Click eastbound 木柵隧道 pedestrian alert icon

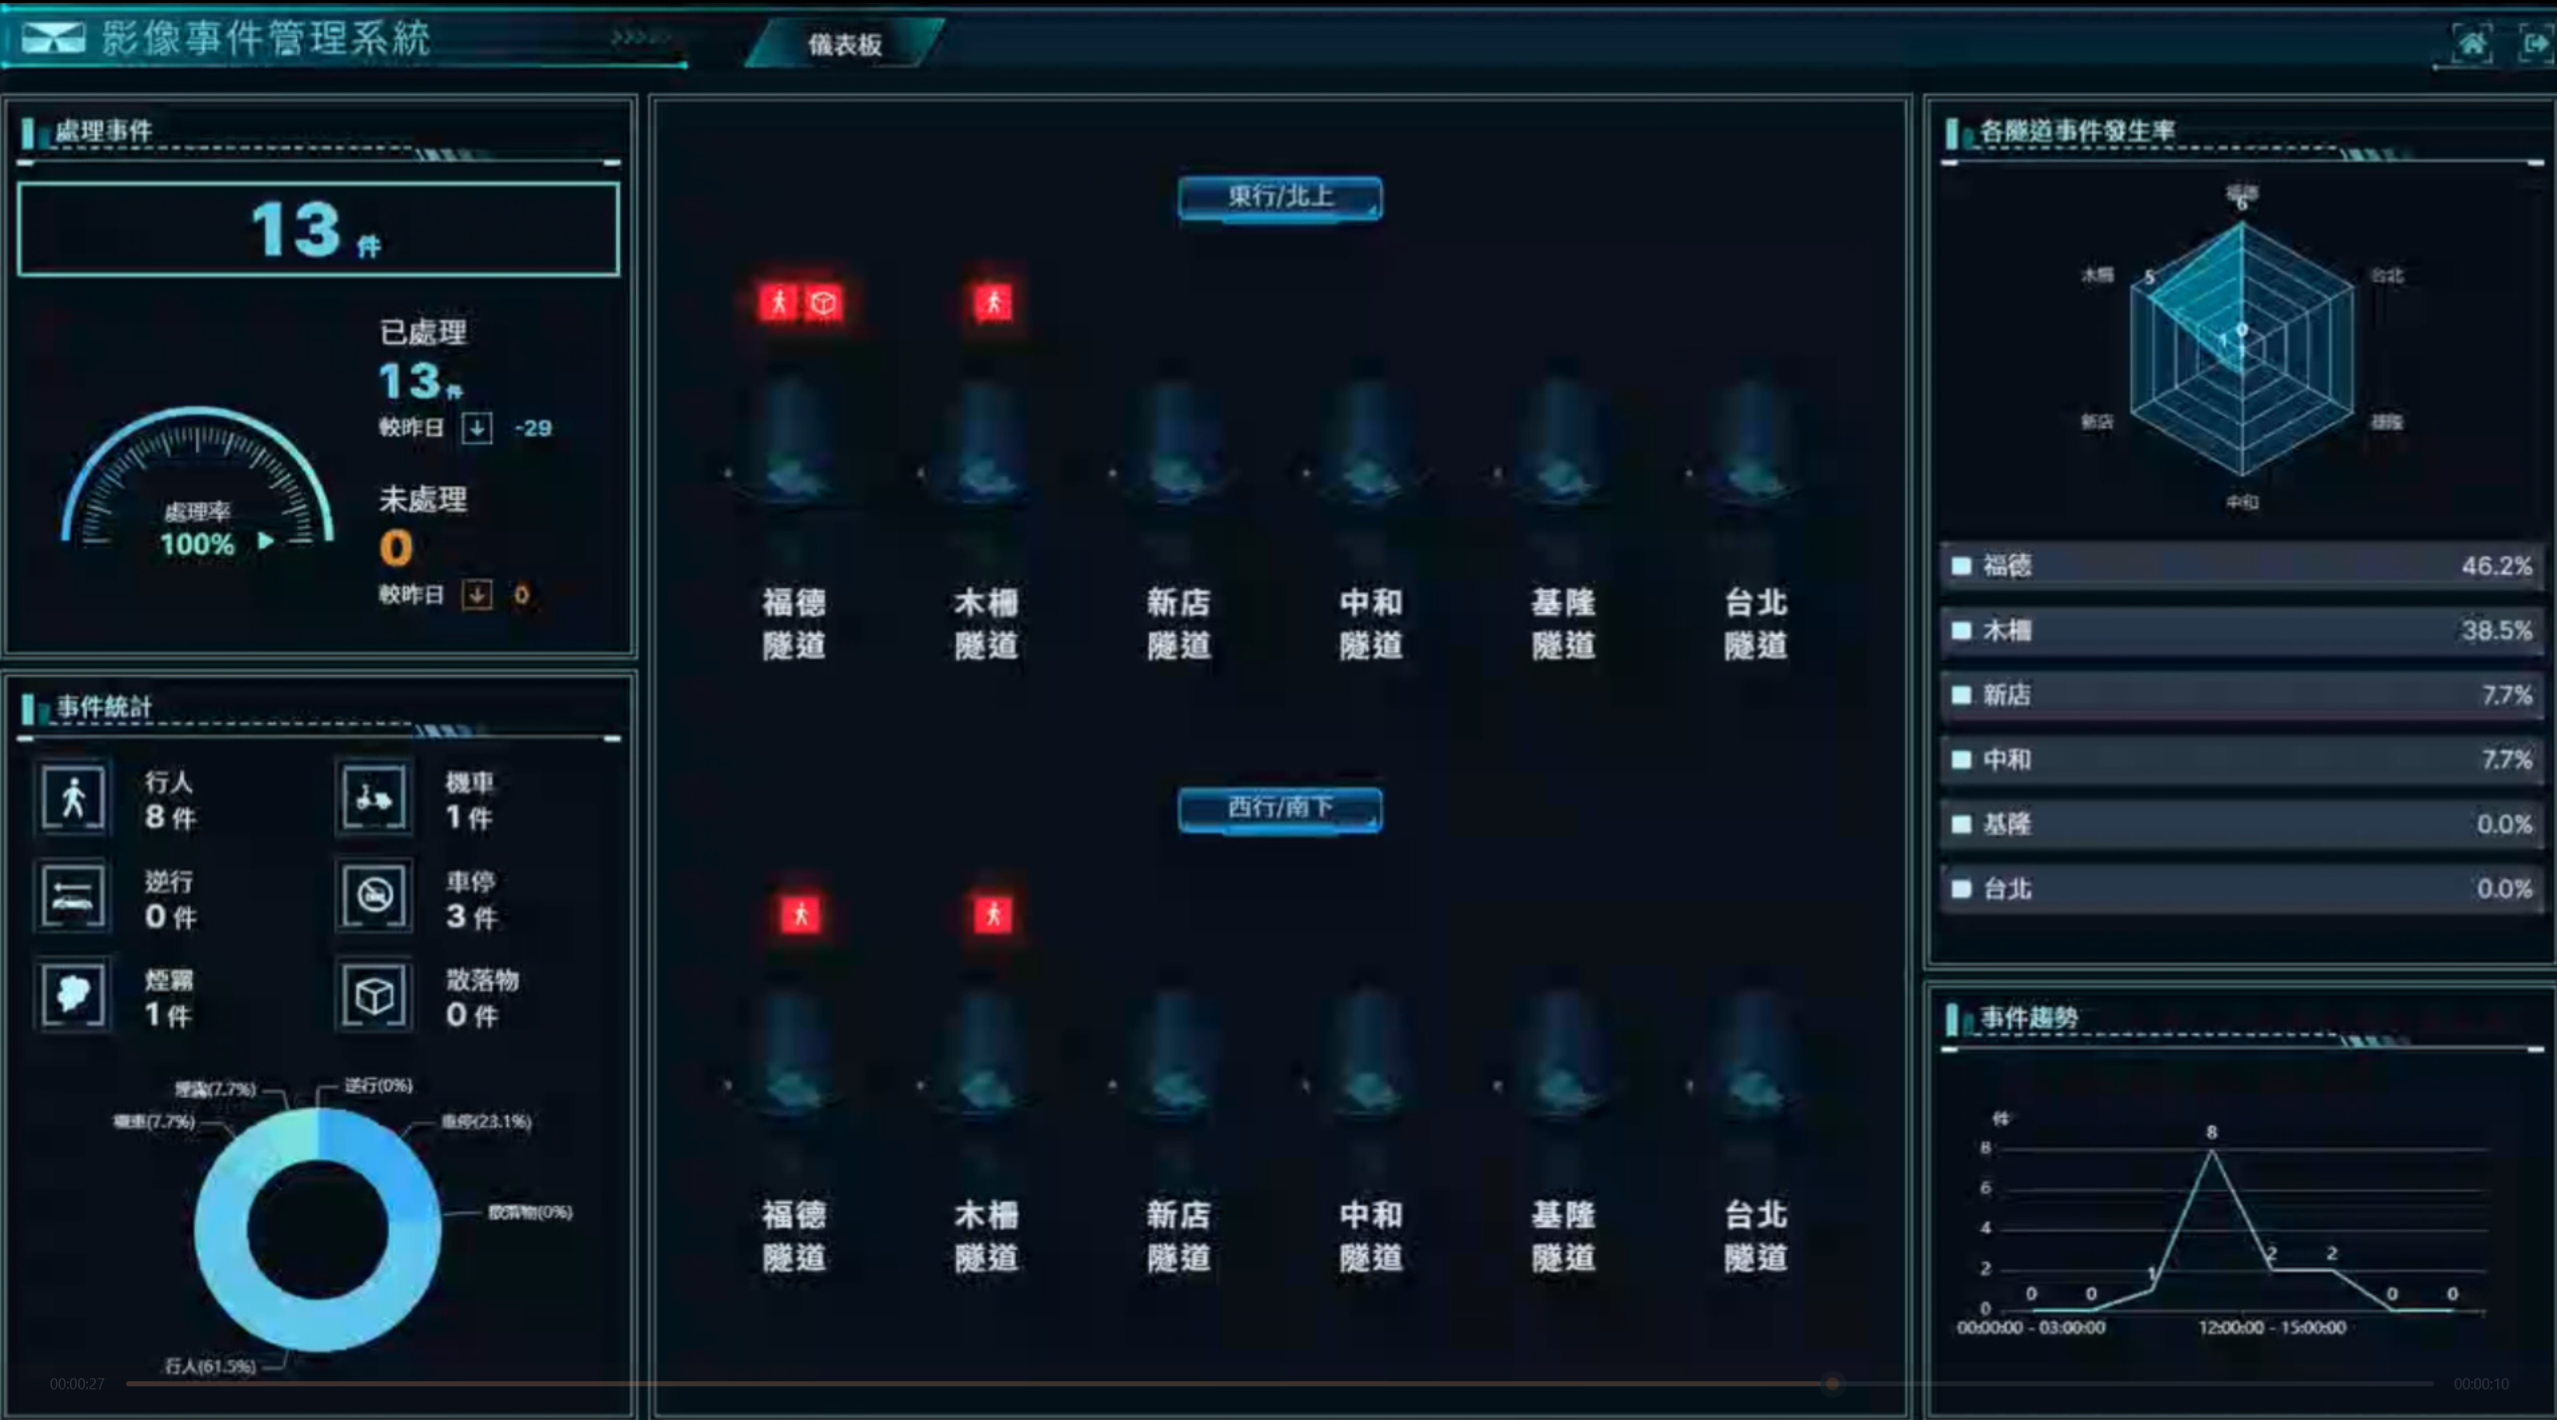tap(993, 303)
